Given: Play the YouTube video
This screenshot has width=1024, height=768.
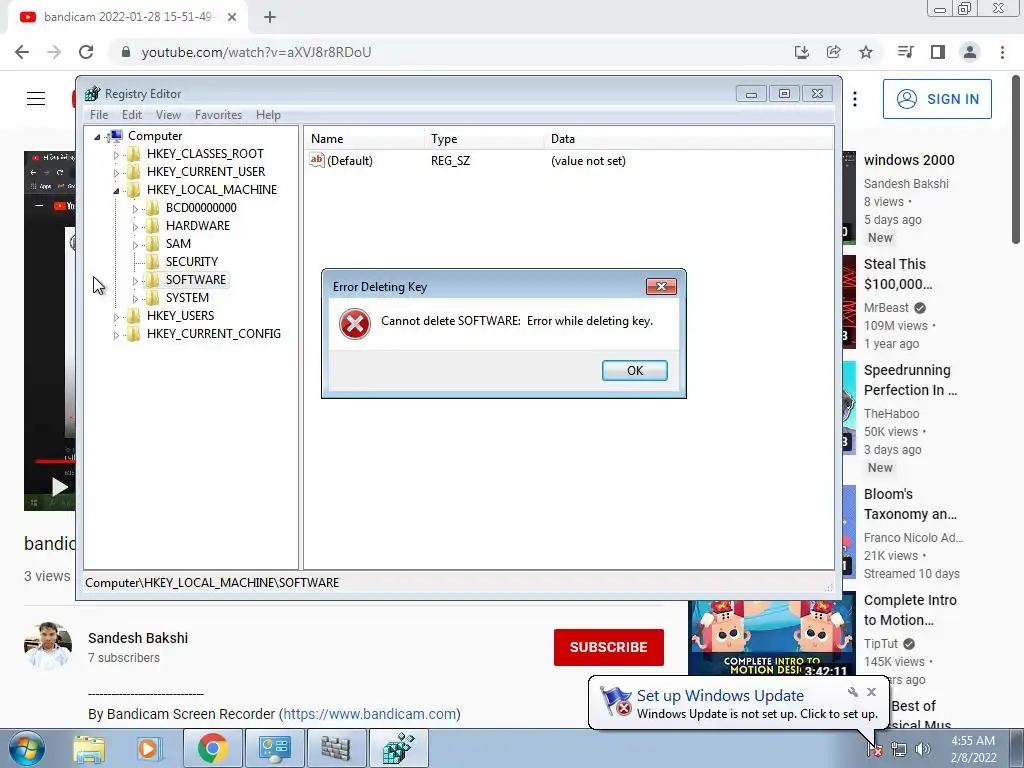Looking at the screenshot, I should (59, 487).
